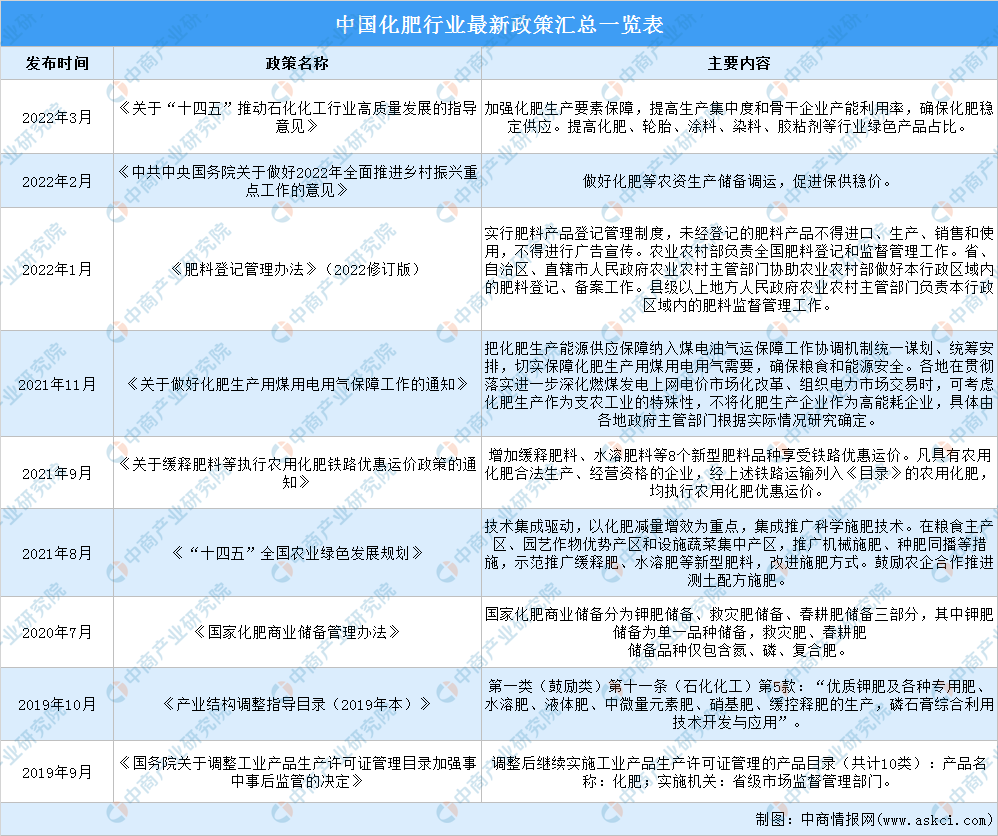Select the 2019年9月 date cell

(x=57, y=771)
